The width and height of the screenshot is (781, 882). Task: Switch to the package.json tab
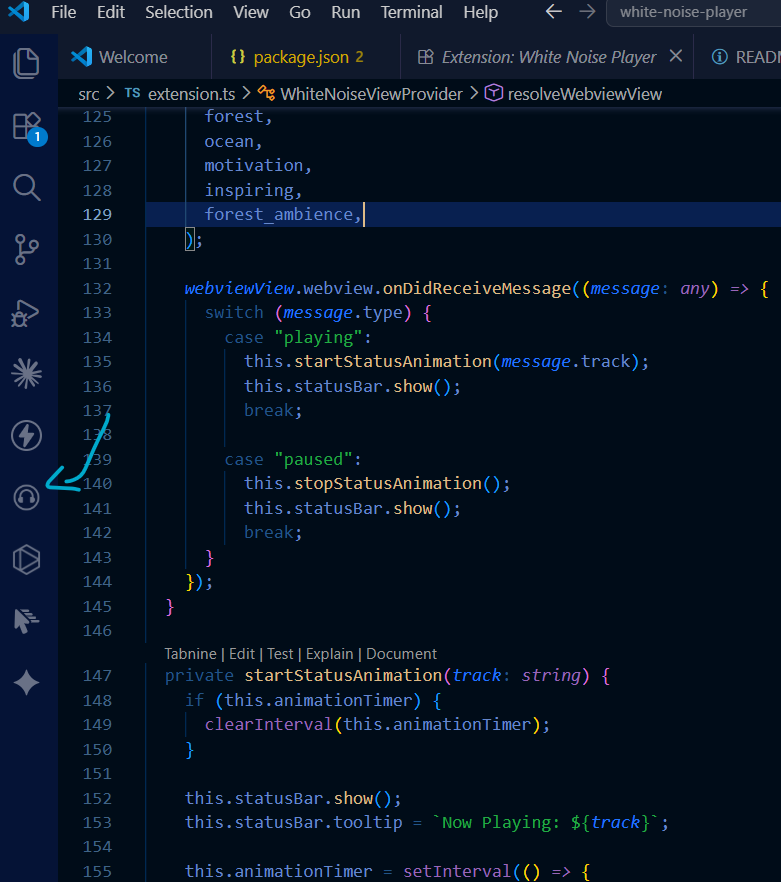click(305, 57)
